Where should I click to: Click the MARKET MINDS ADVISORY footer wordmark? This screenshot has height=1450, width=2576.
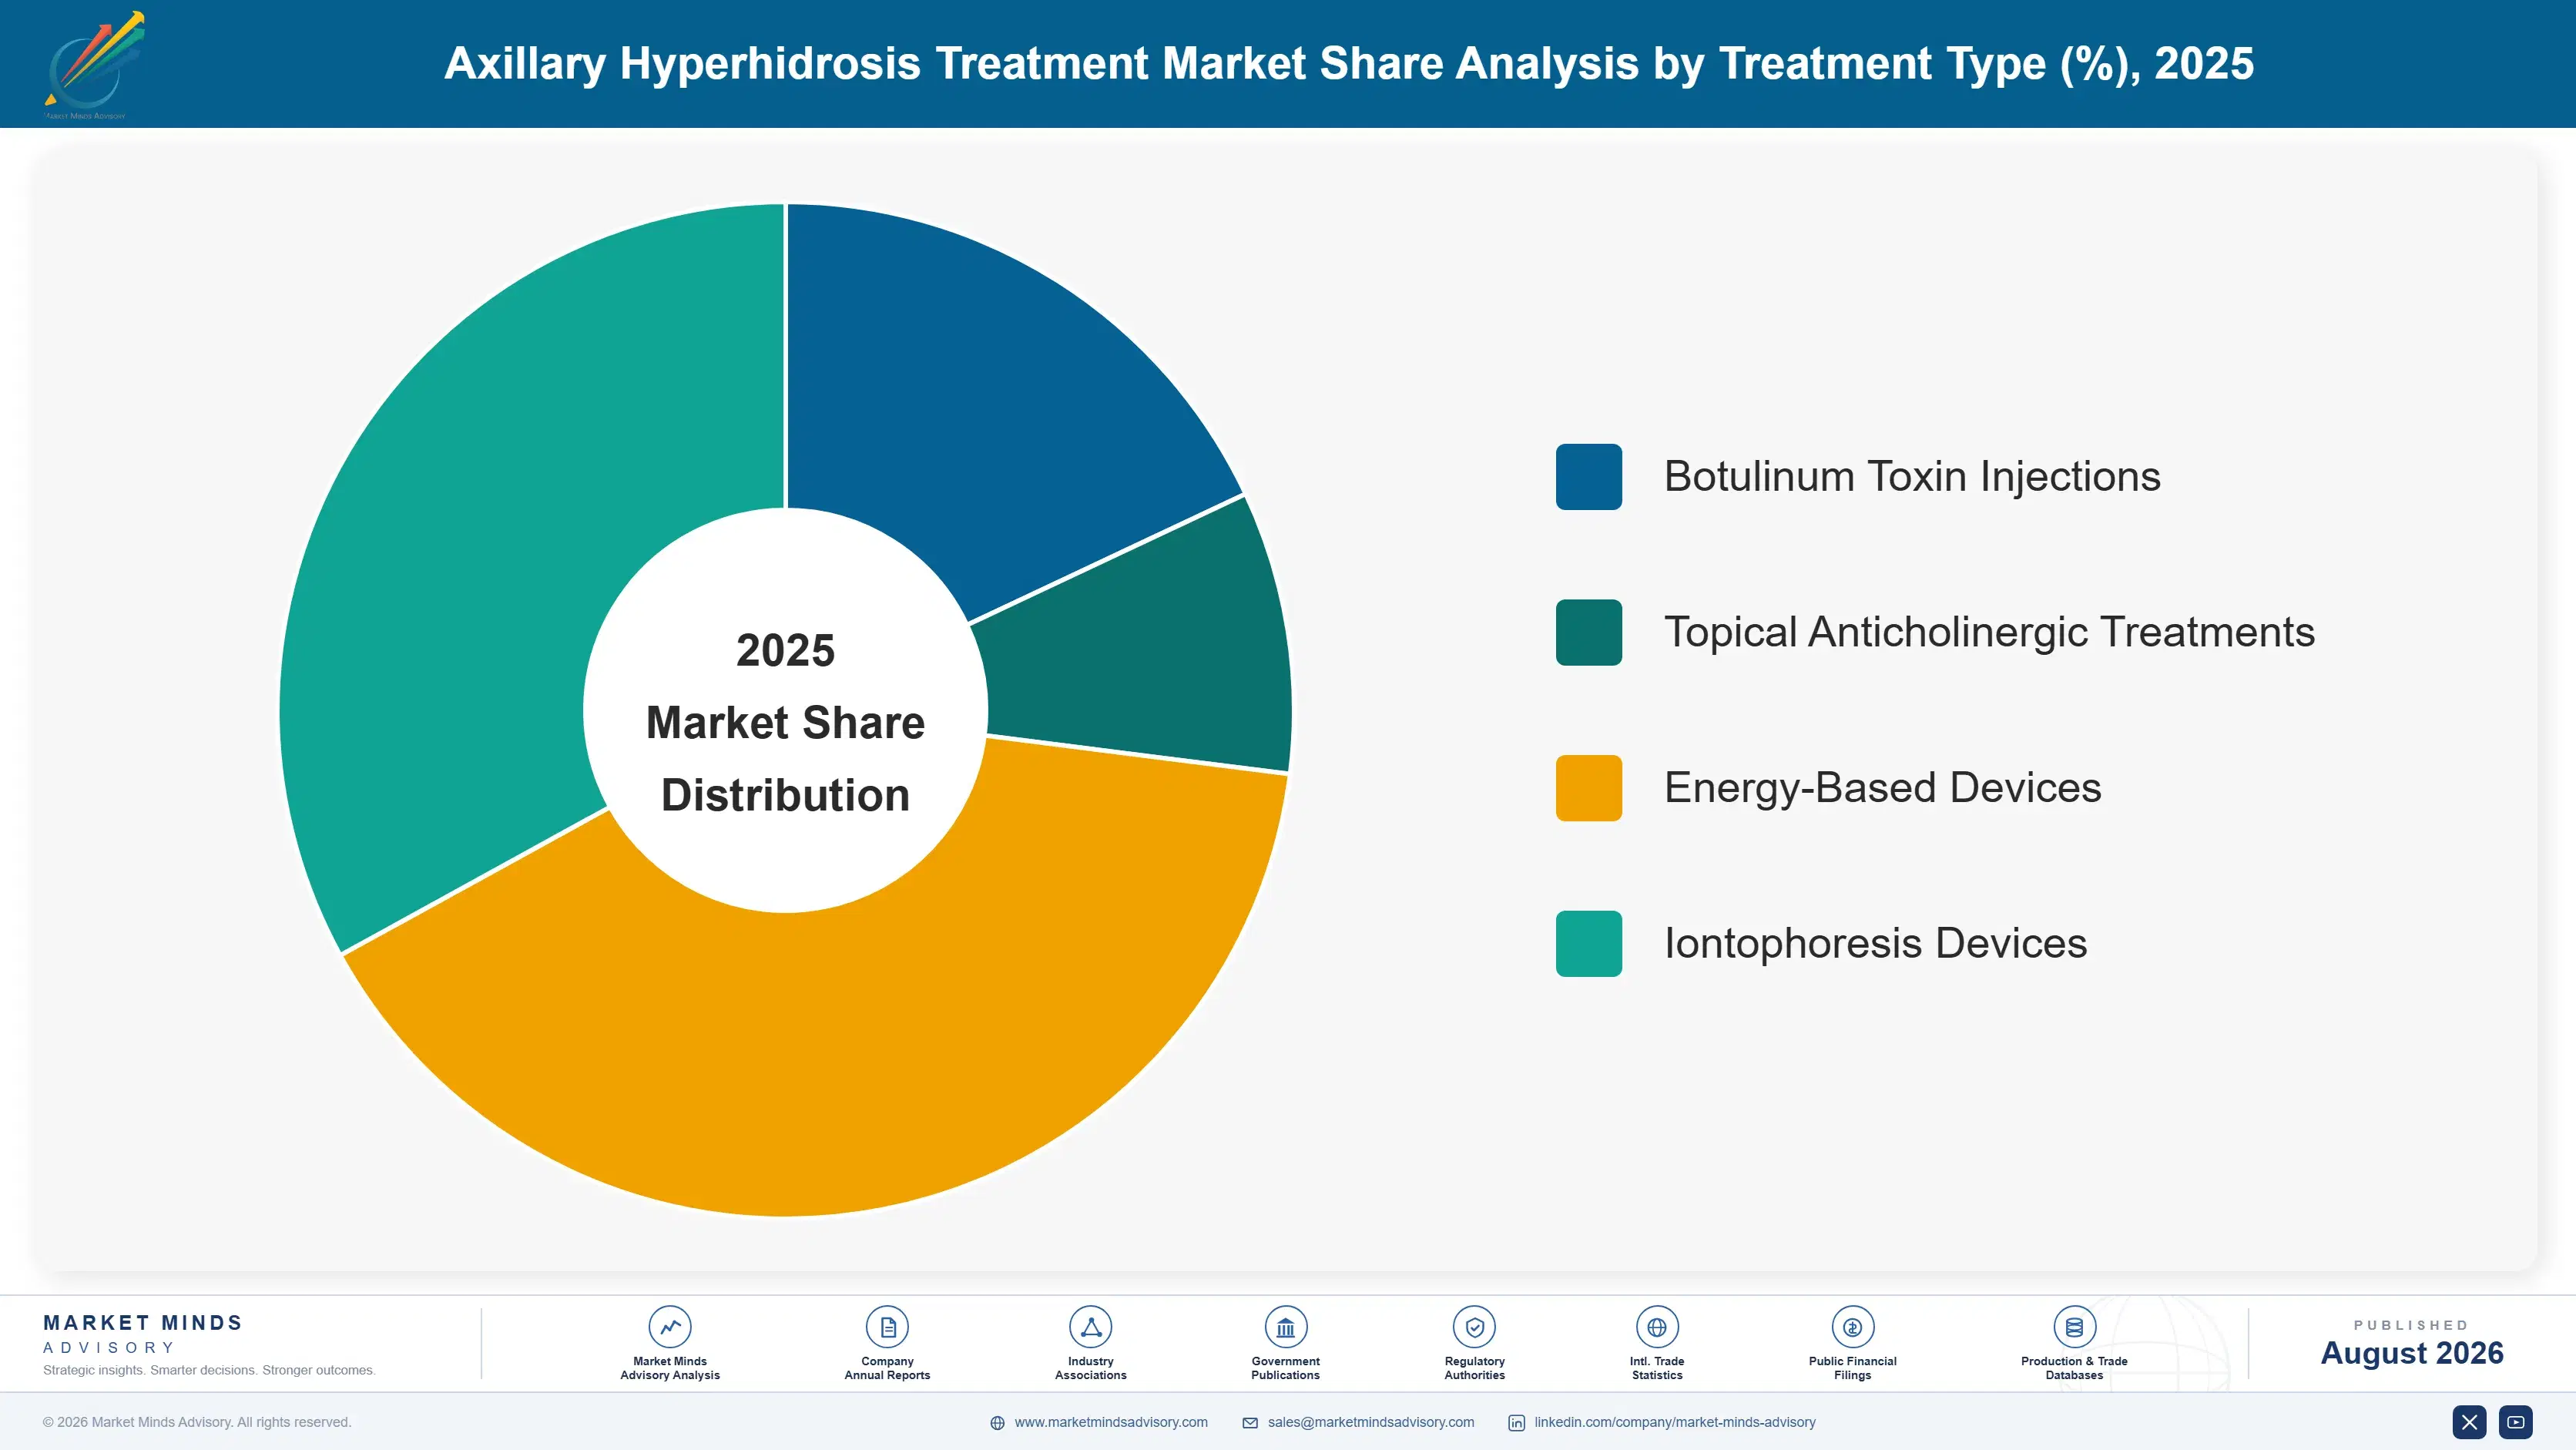tap(143, 1334)
